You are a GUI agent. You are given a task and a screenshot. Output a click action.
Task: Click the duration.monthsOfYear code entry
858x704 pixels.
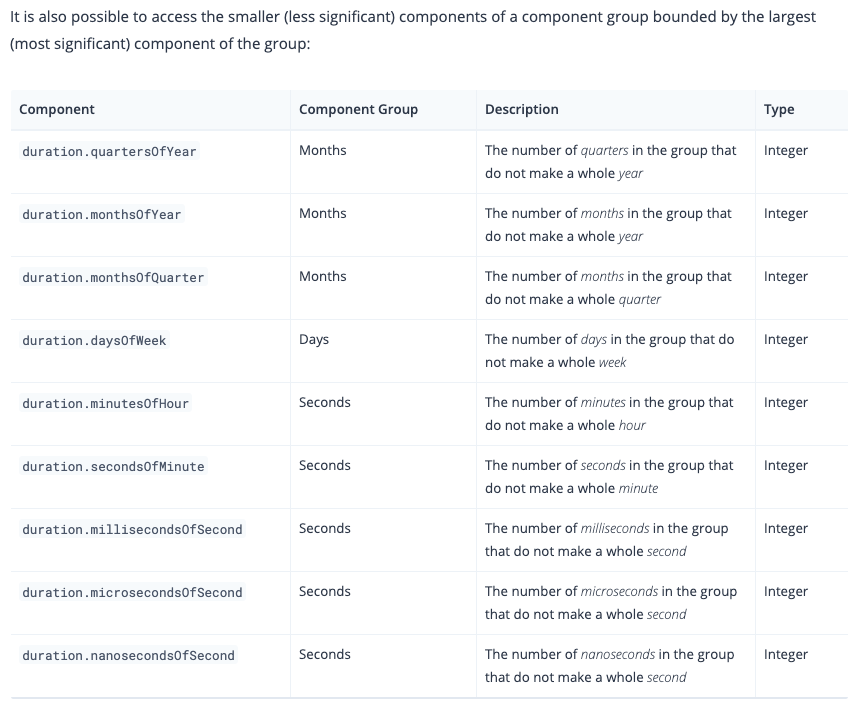(x=101, y=214)
